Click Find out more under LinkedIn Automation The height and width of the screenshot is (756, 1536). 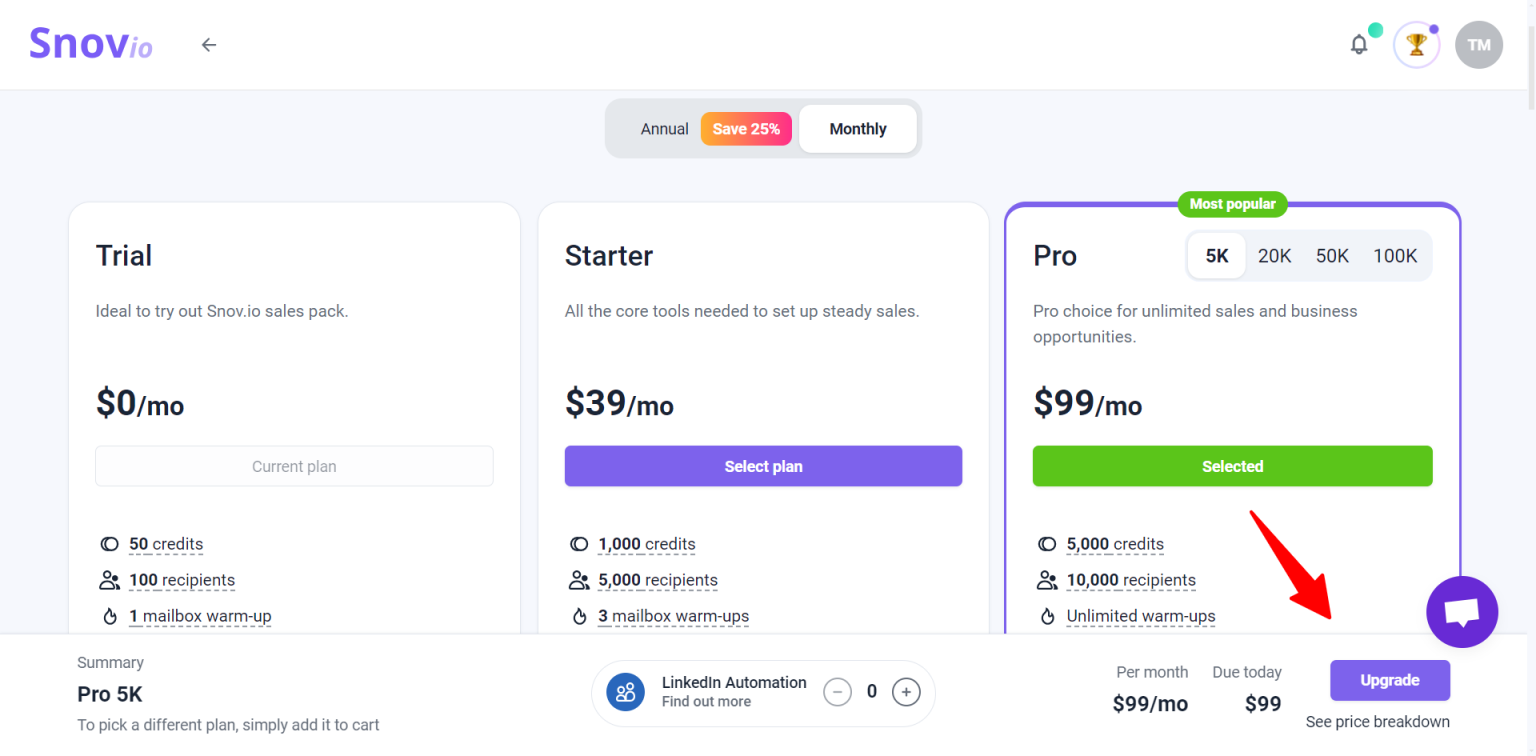click(706, 702)
